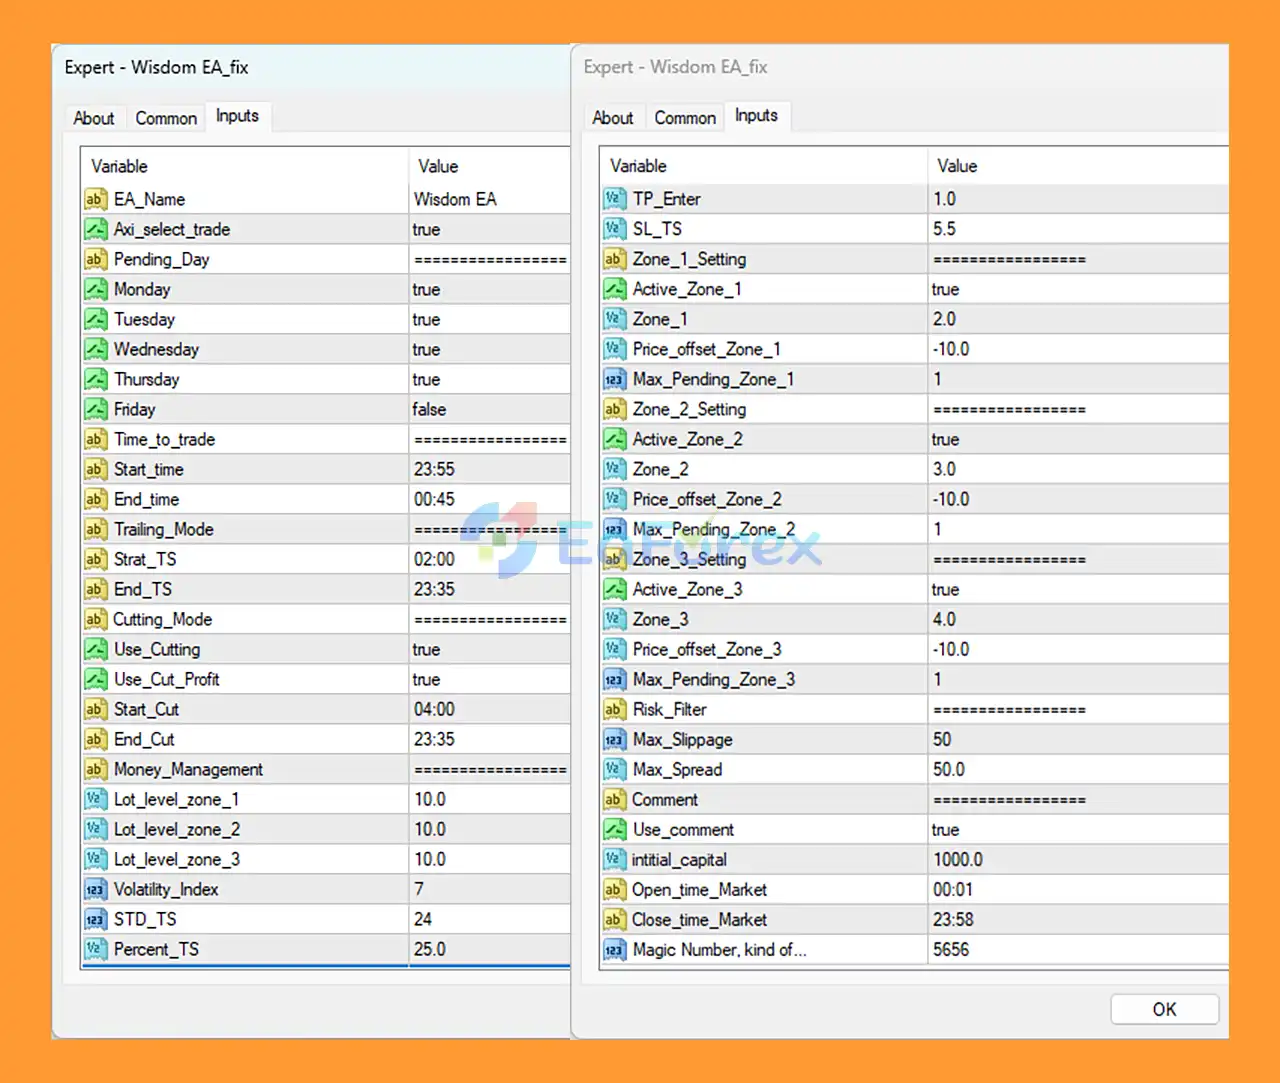Click the string icon beside EA_Name
This screenshot has width=1280, height=1083.
95,199
